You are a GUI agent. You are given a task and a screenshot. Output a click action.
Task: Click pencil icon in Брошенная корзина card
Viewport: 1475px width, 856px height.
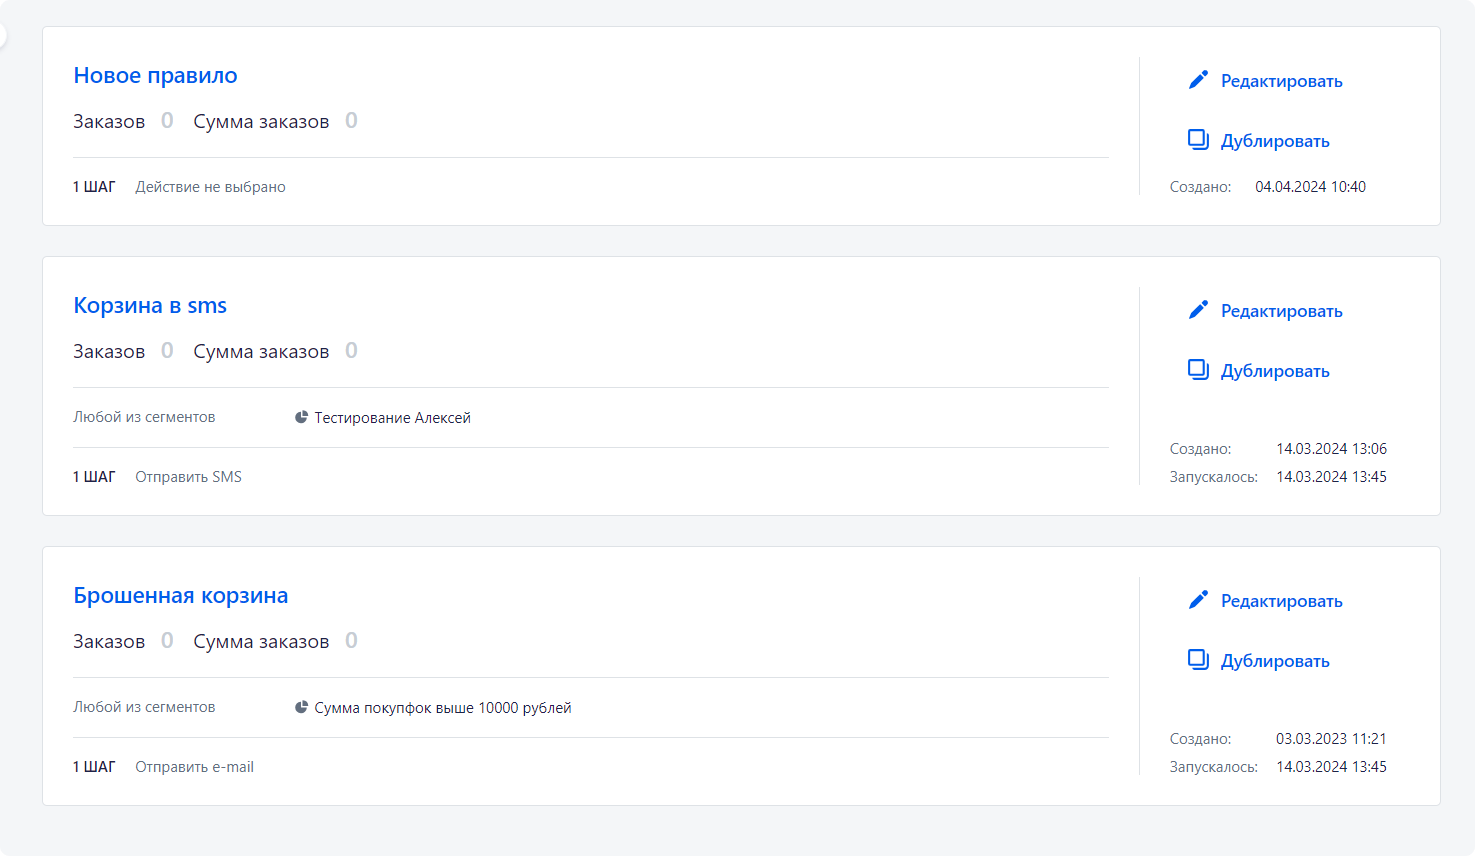pyautogui.click(x=1198, y=600)
